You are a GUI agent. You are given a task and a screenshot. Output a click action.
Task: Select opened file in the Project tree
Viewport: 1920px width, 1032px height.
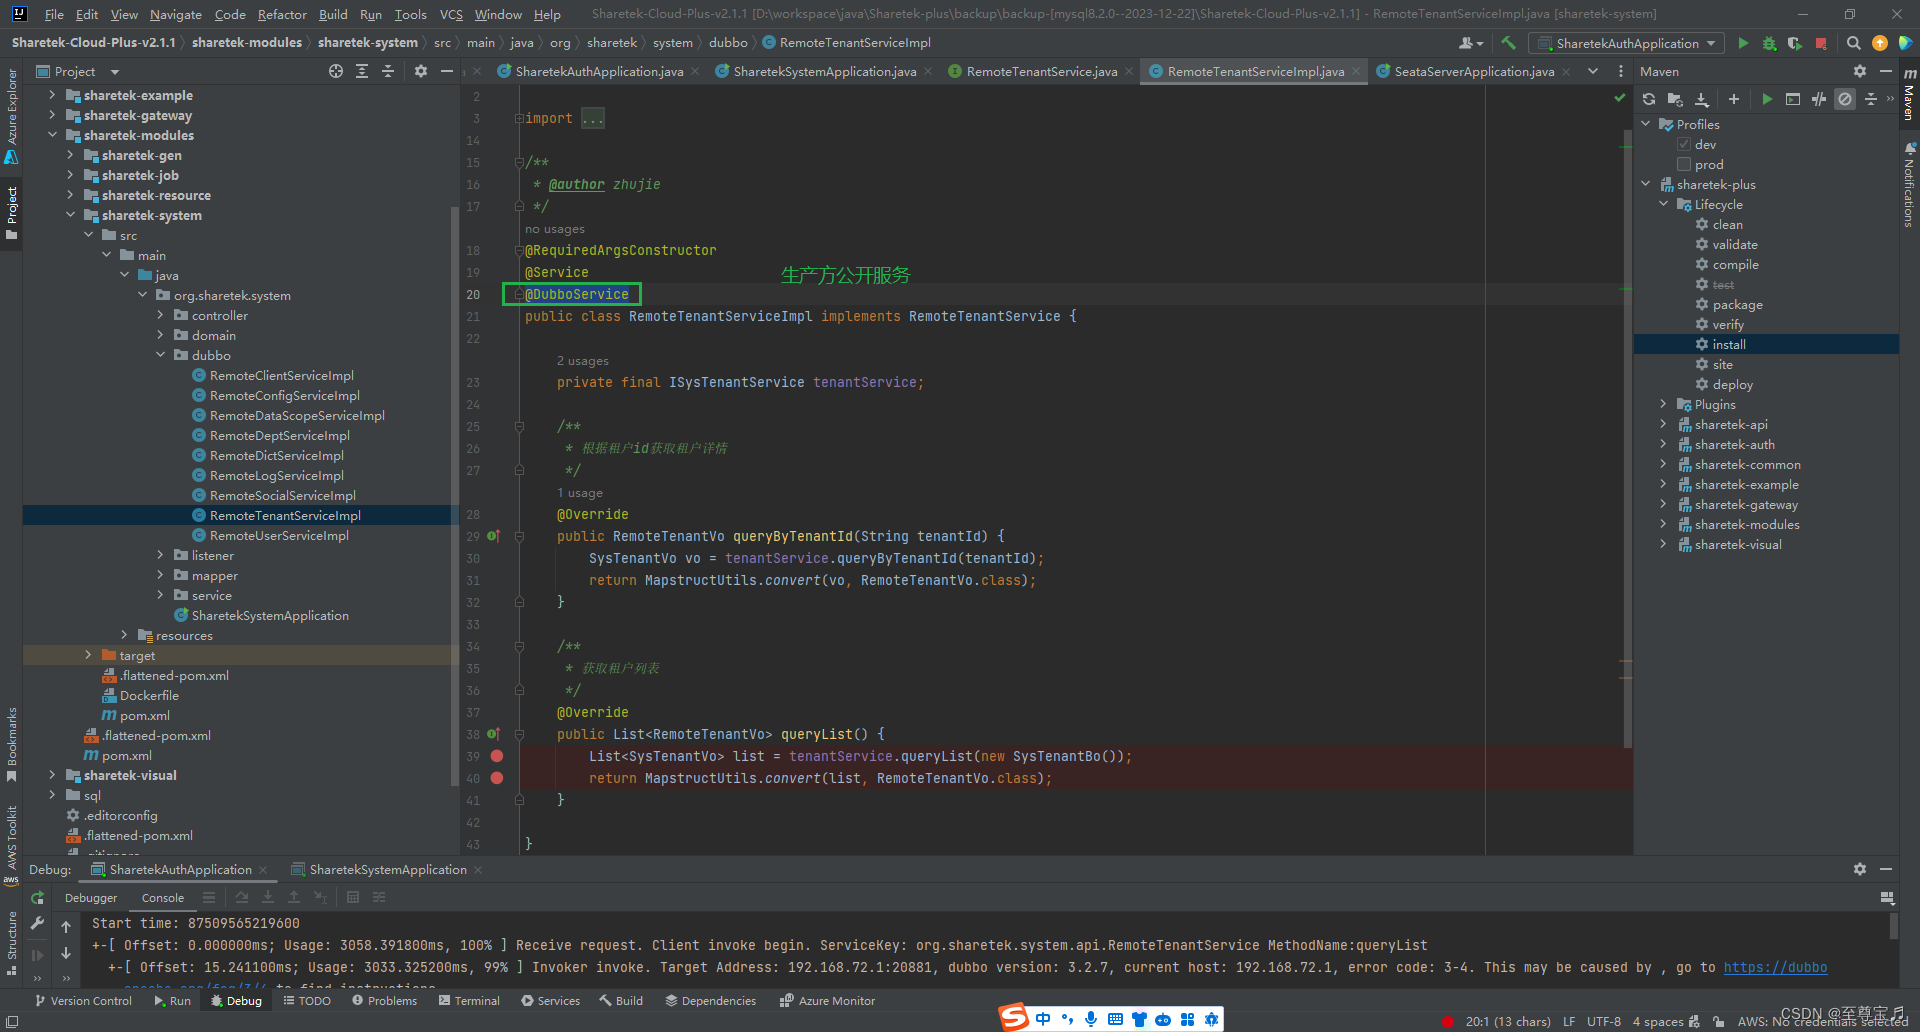coord(336,71)
